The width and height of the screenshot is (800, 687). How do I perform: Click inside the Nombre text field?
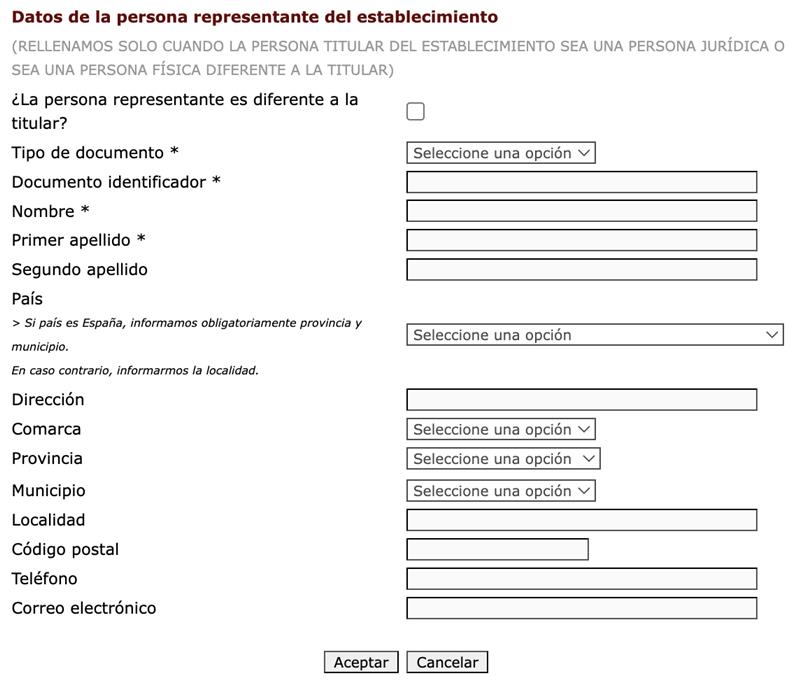pyautogui.click(x=583, y=211)
